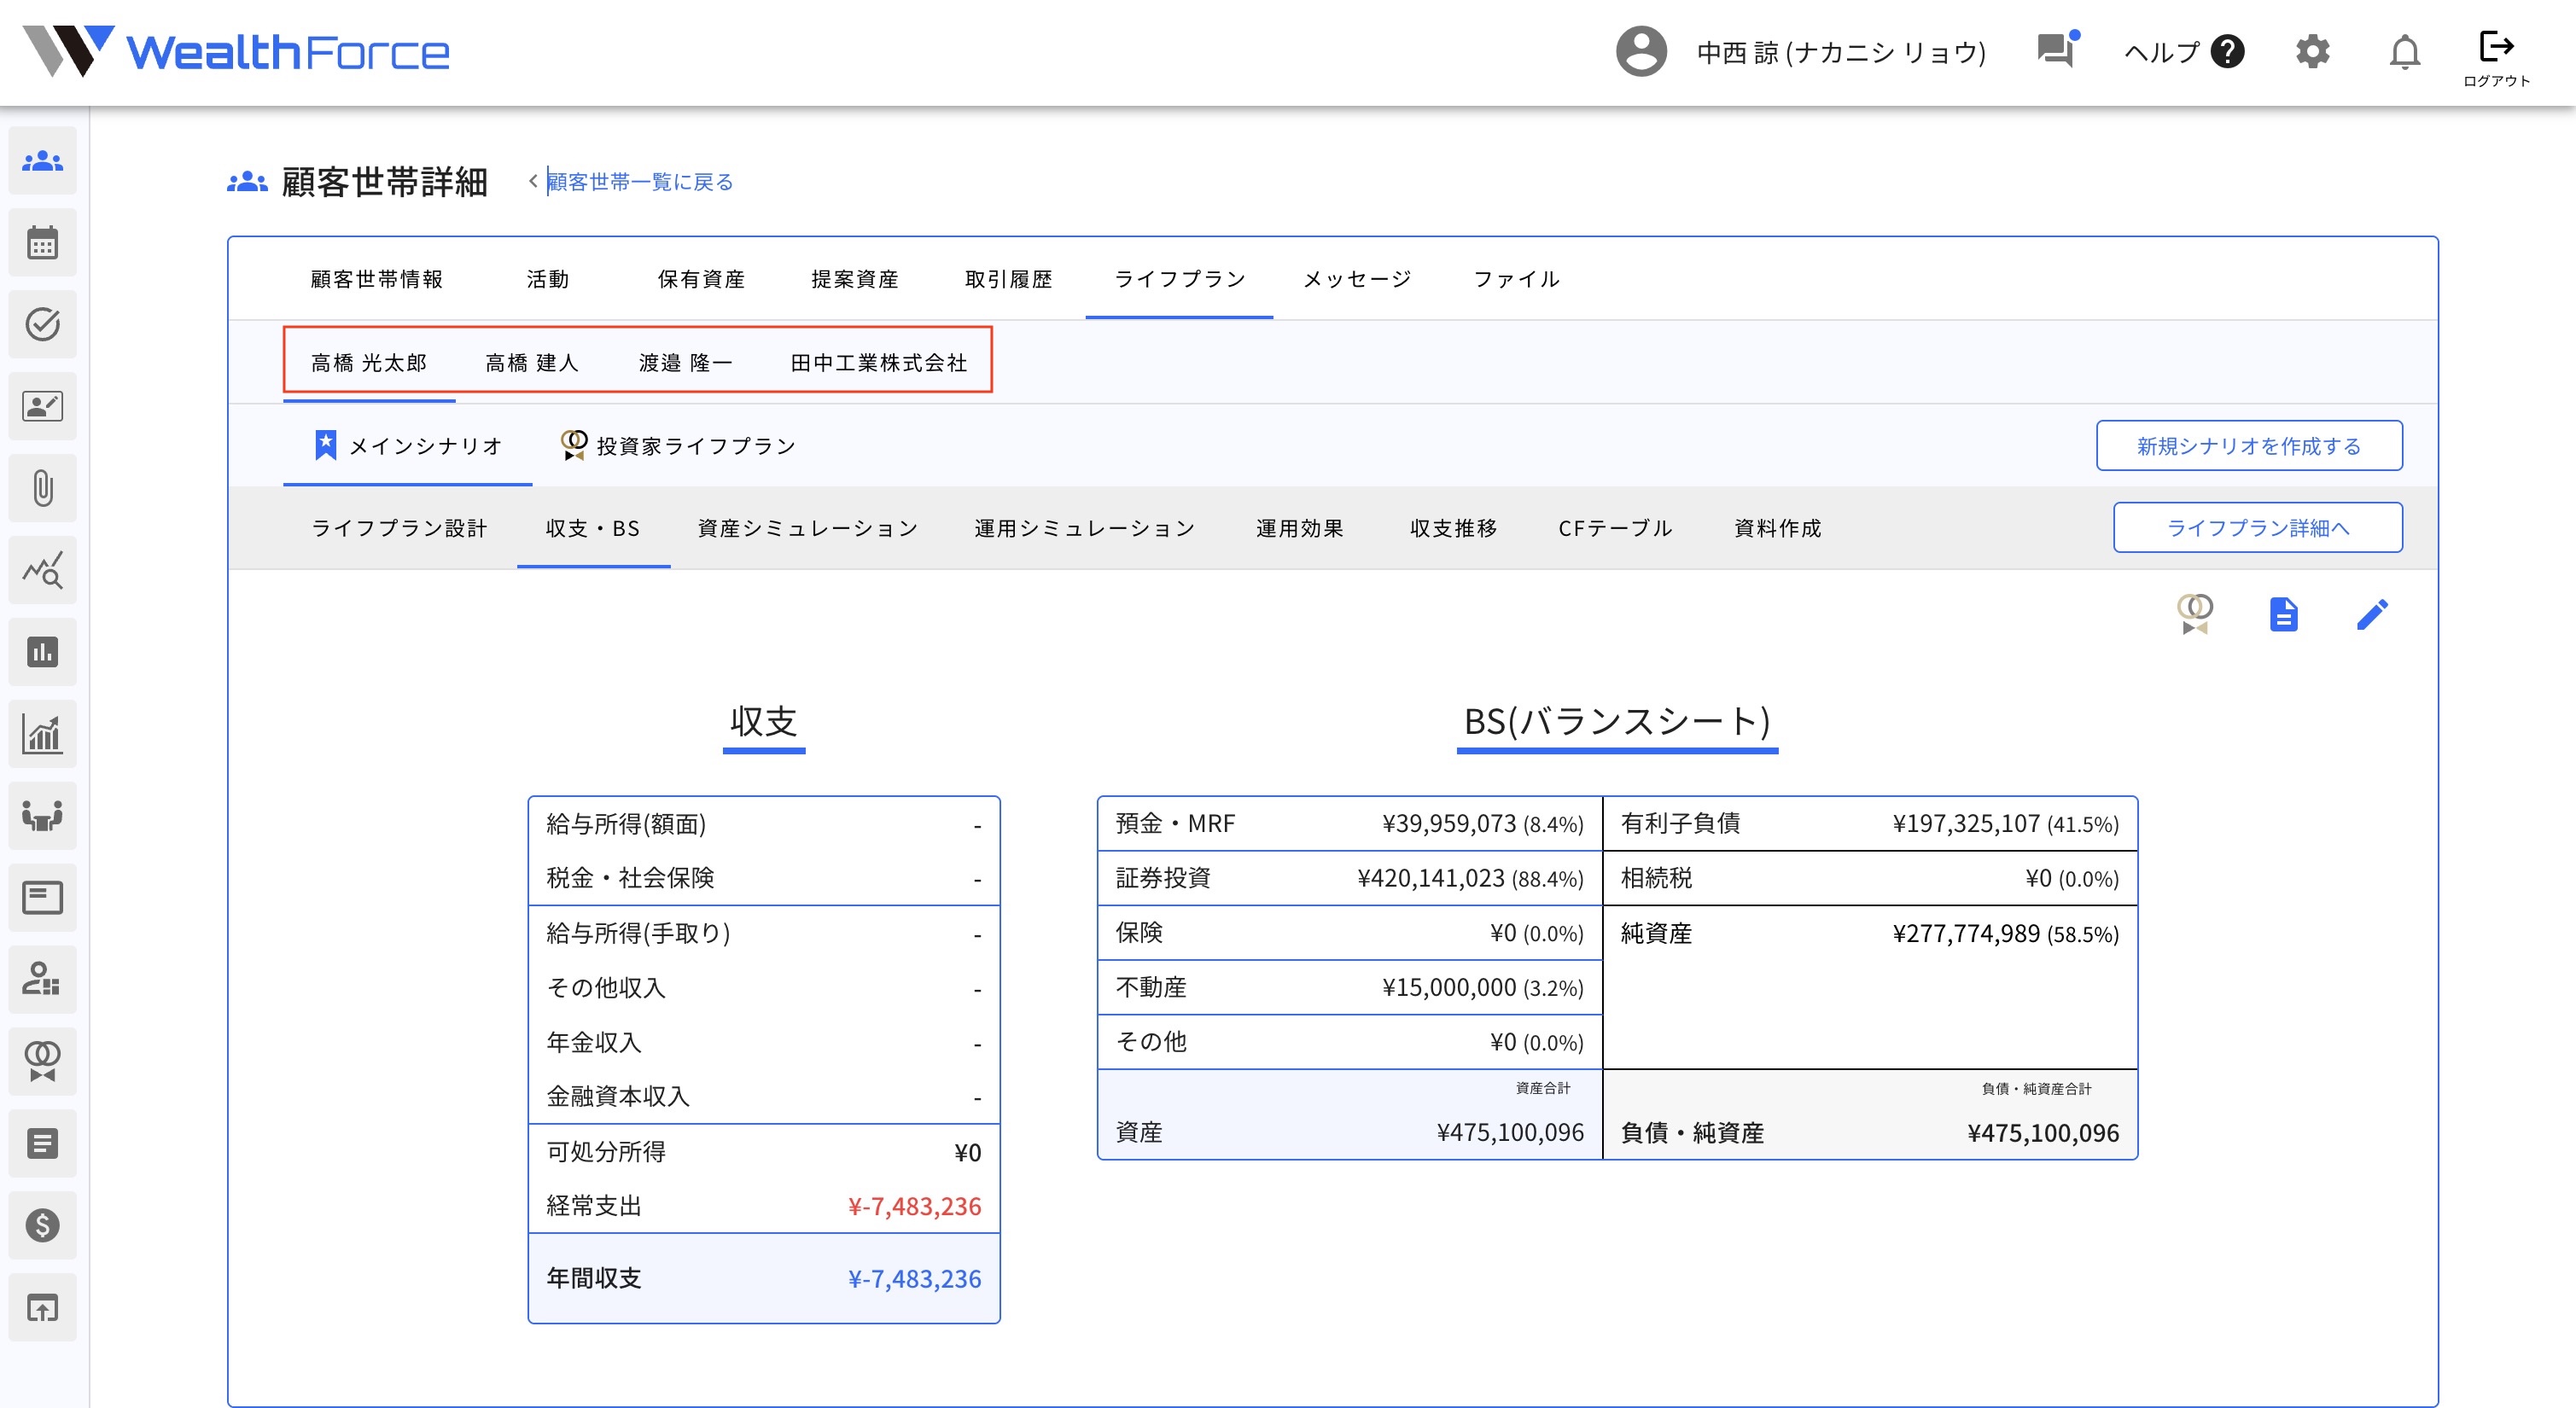
Task: Open the growth chart sidebar icon
Action: (x=43, y=735)
